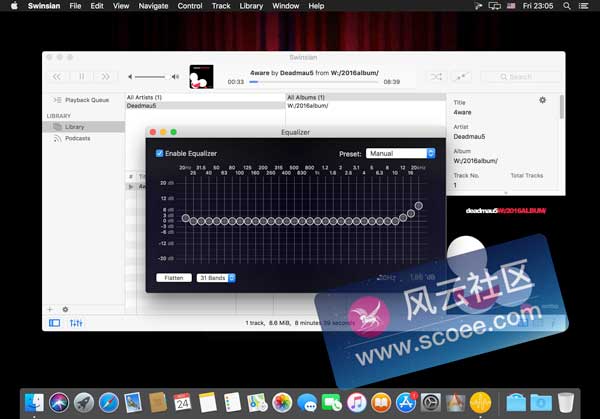Adjust the main volume slider
This screenshot has width=600, height=419.
point(150,77)
